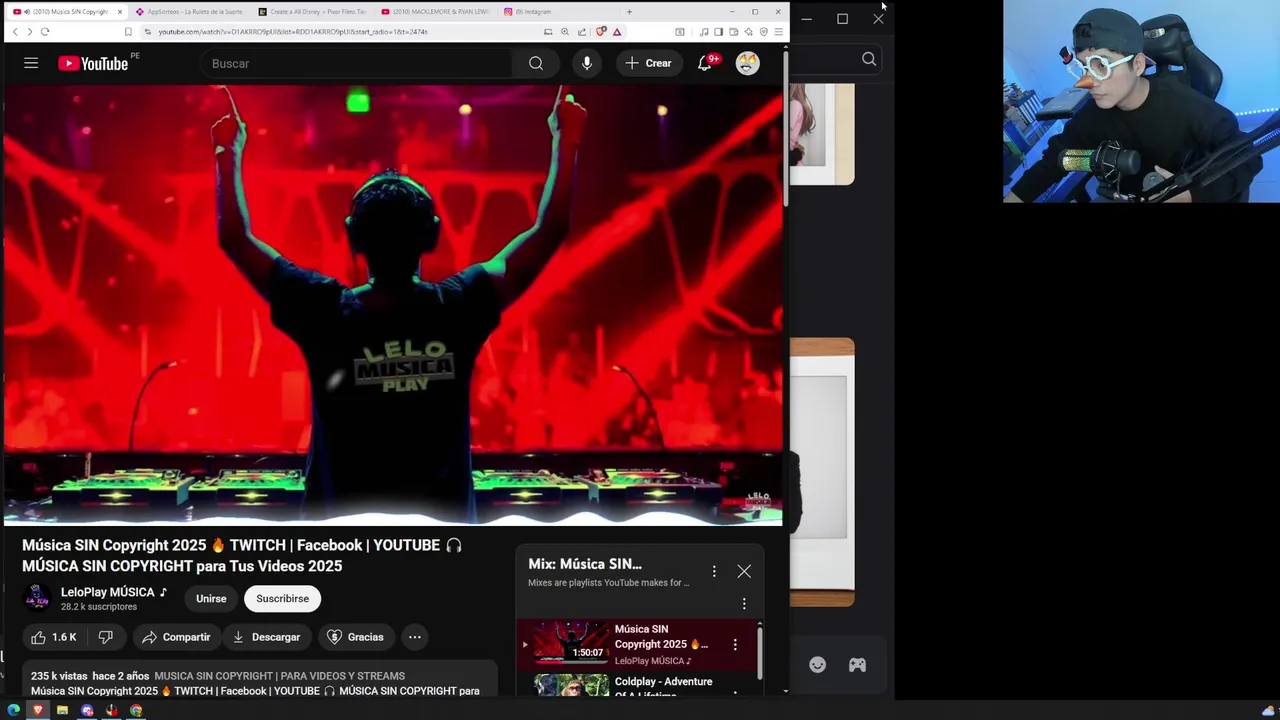Open Microsoft Edge from the taskbar
Image resolution: width=1280 pixels, height=720 pixels.
point(13,711)
